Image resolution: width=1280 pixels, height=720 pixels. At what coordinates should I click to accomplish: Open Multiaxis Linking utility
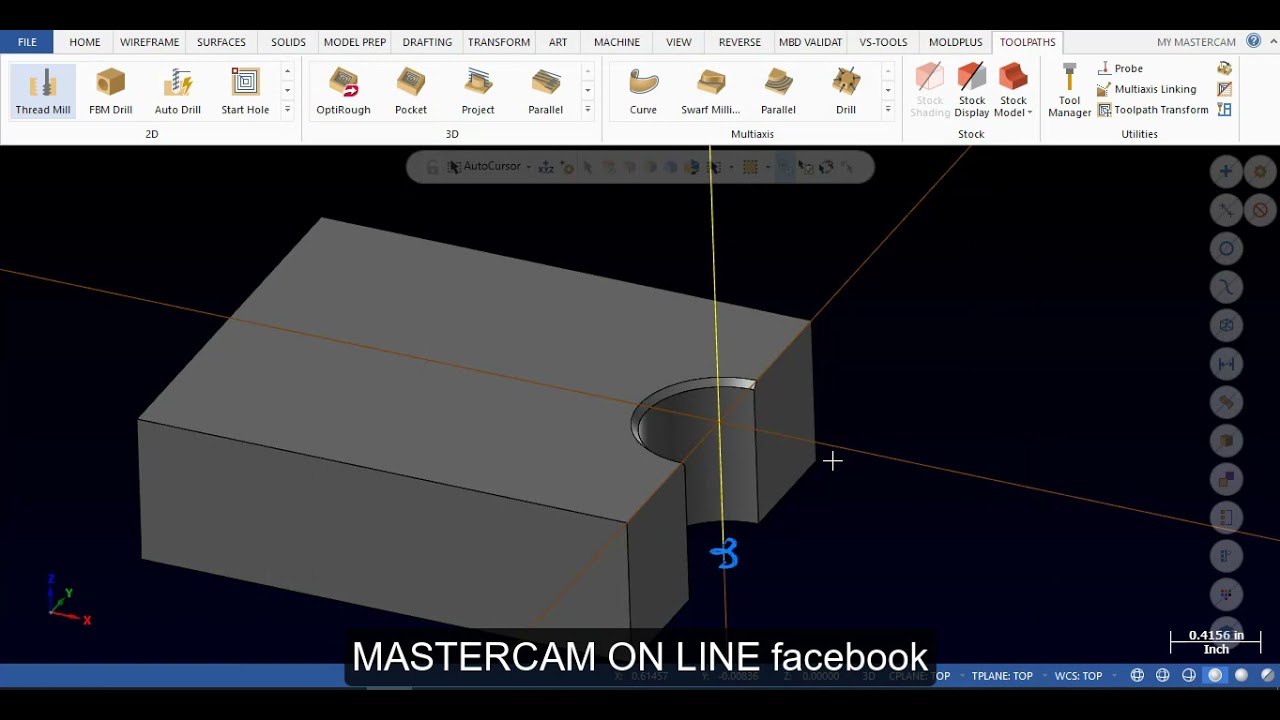1147,89
